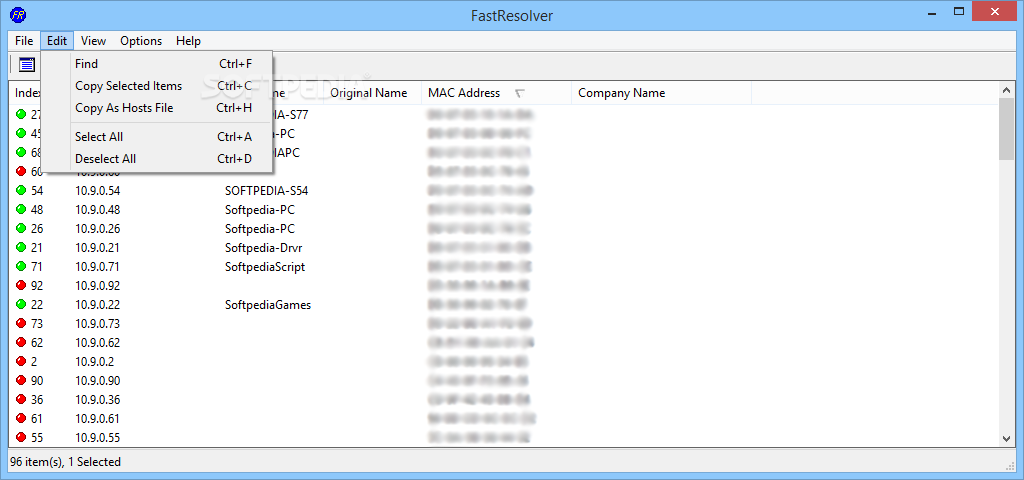This screenshot has height=480, width=1024.
Task: Open the File menu
Action: click(x=24, y=40)
